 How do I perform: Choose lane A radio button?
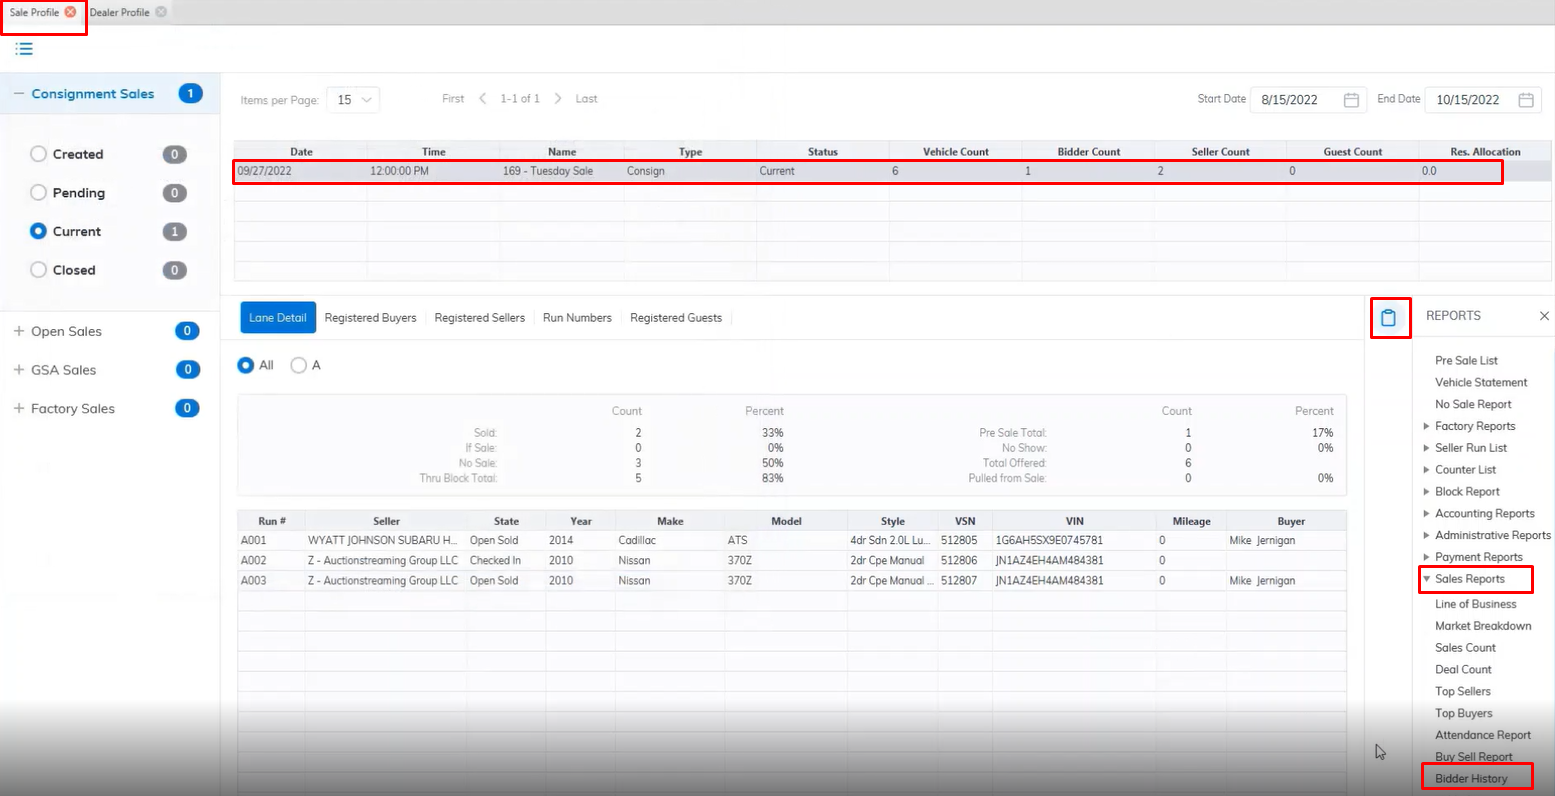298,366
